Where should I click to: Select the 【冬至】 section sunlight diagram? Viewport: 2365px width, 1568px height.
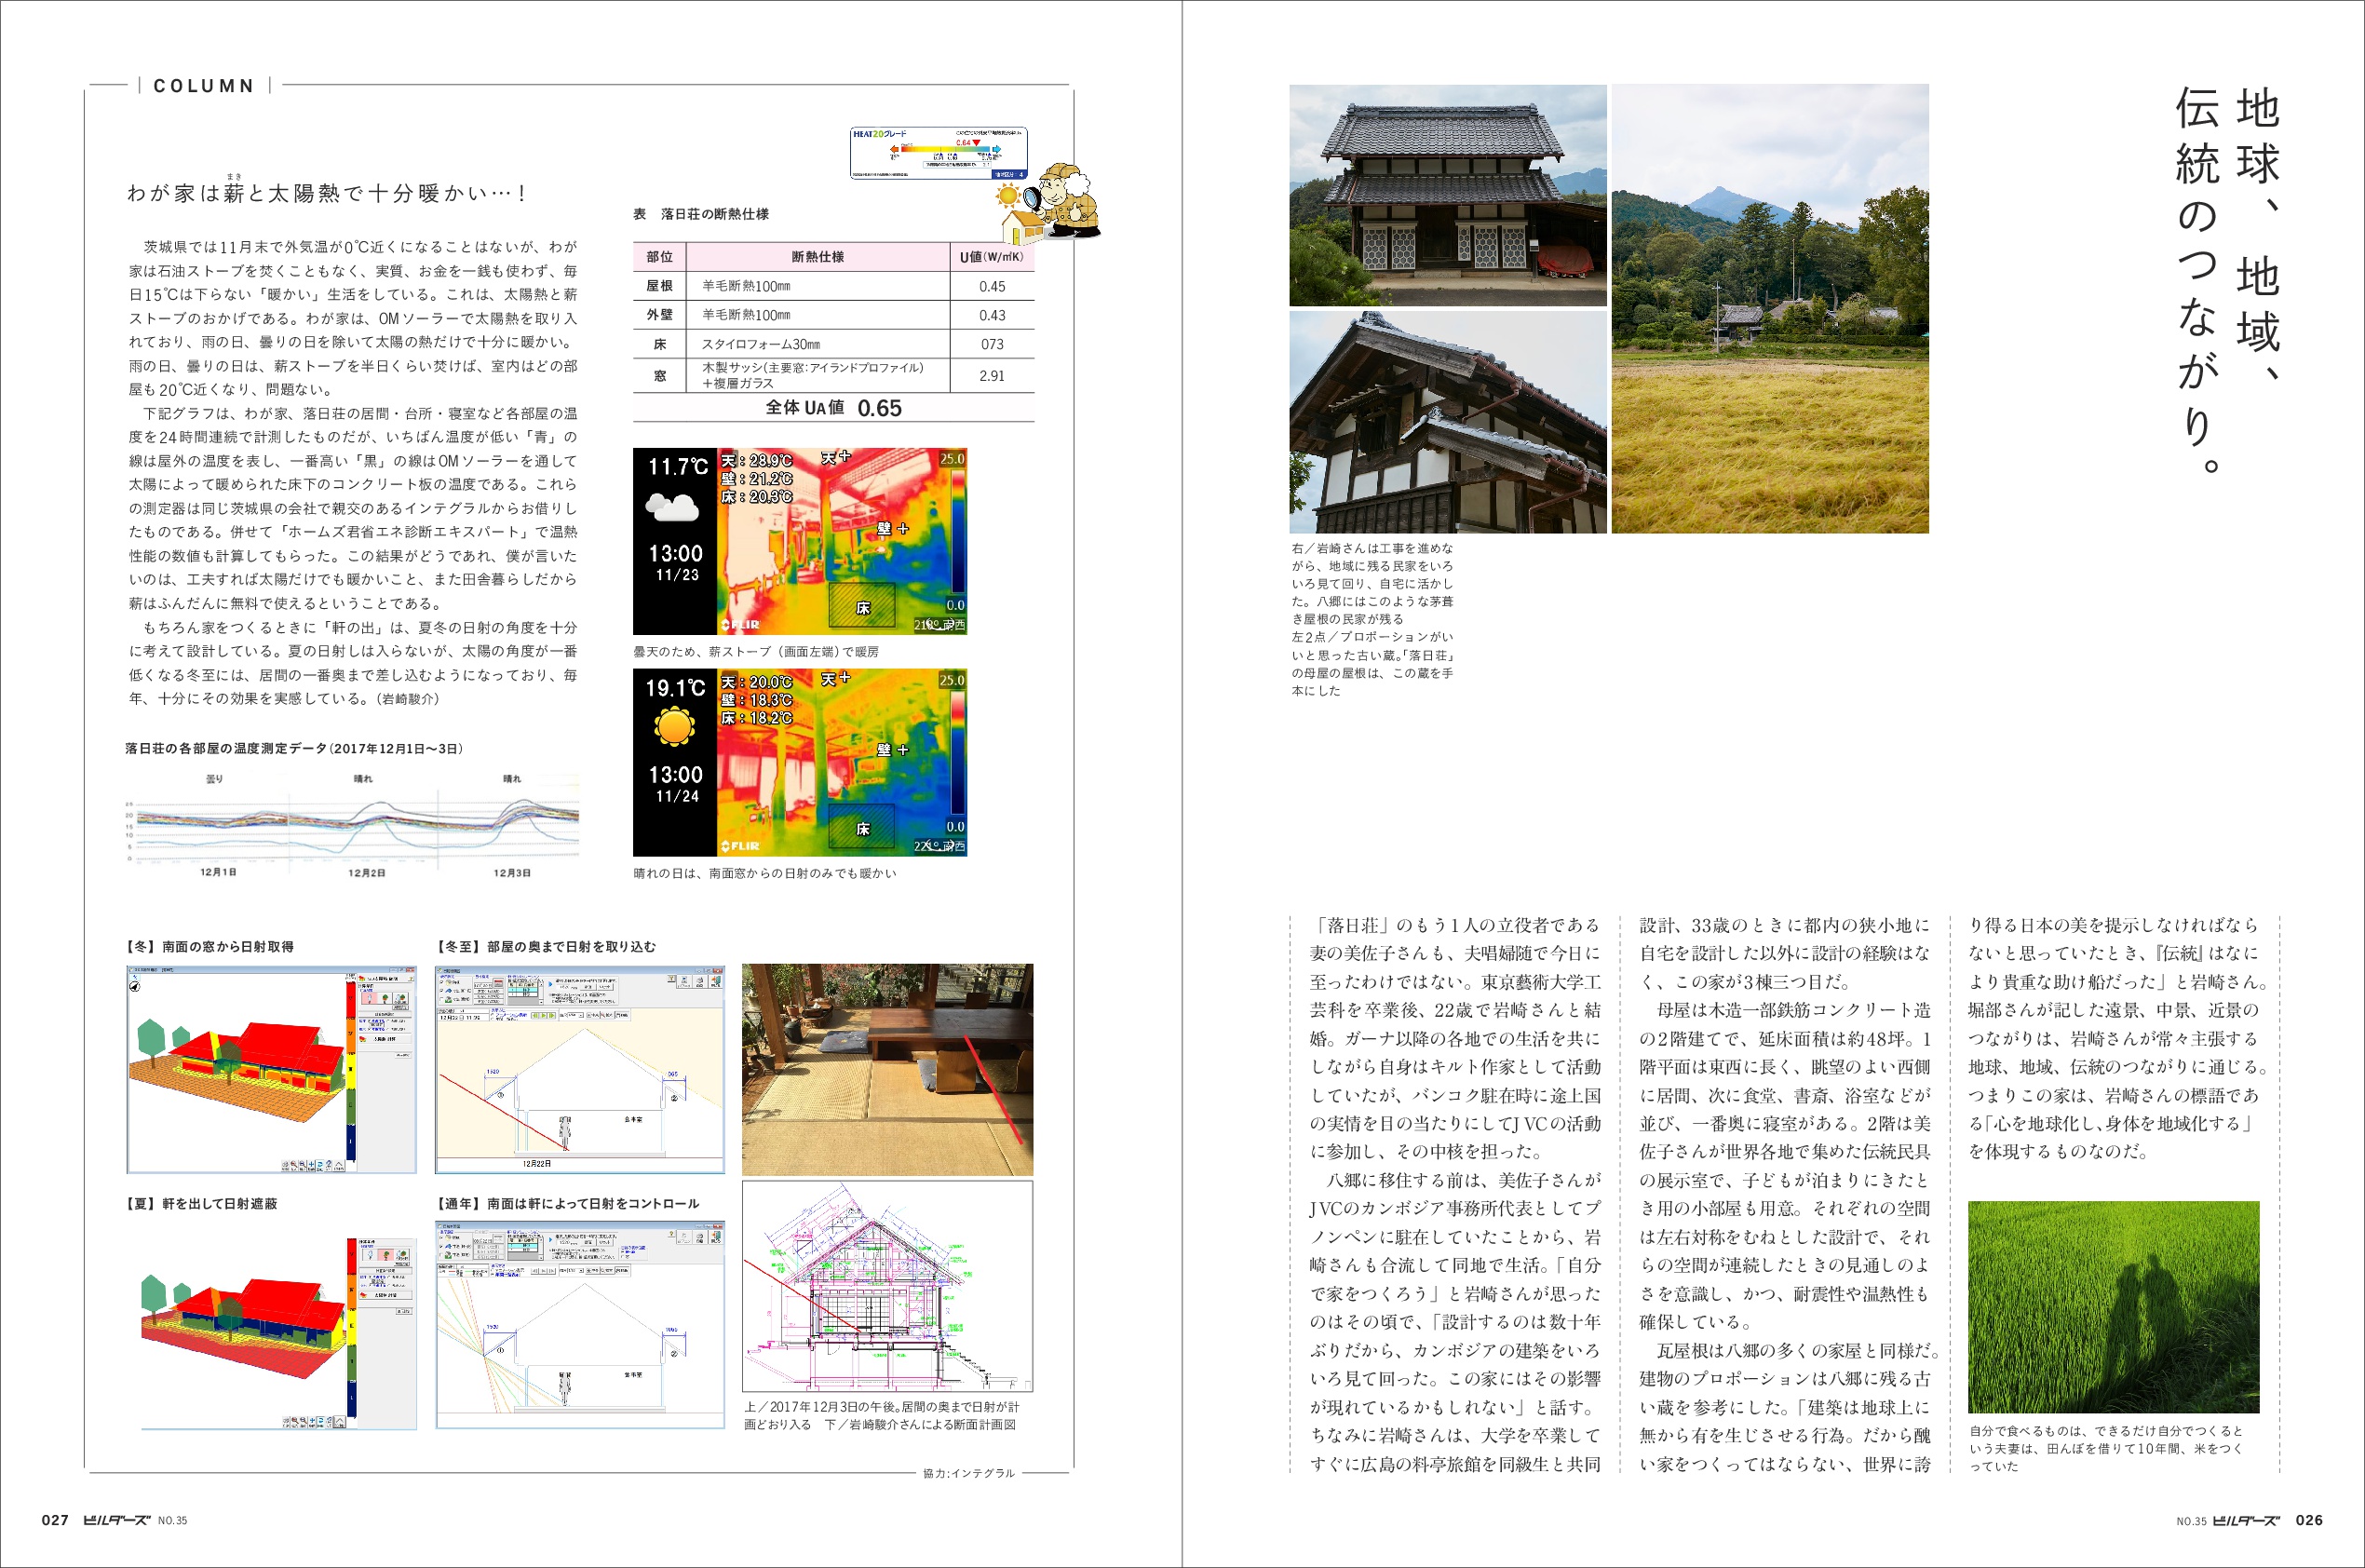coord(580,1069)
